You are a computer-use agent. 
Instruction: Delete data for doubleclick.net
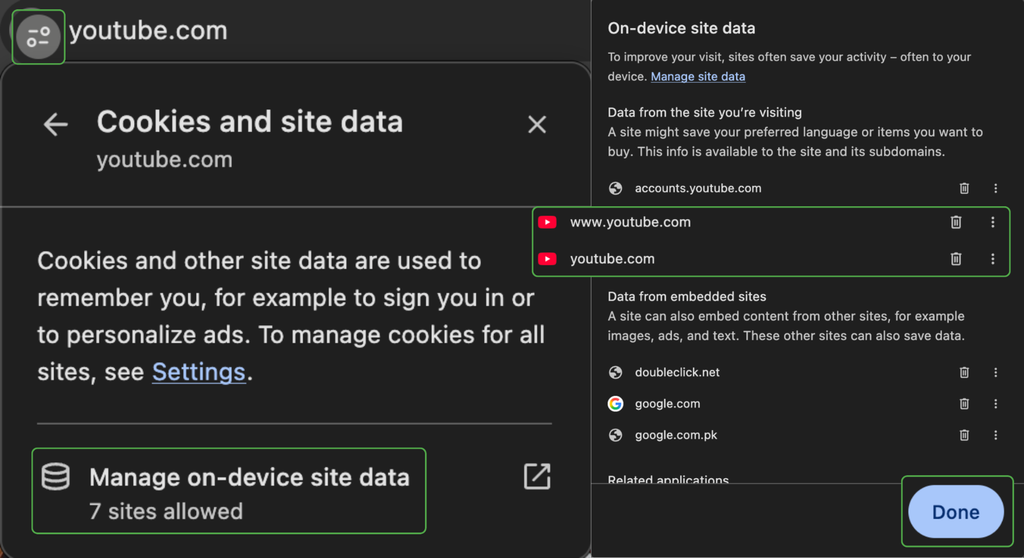pos(964,372)
